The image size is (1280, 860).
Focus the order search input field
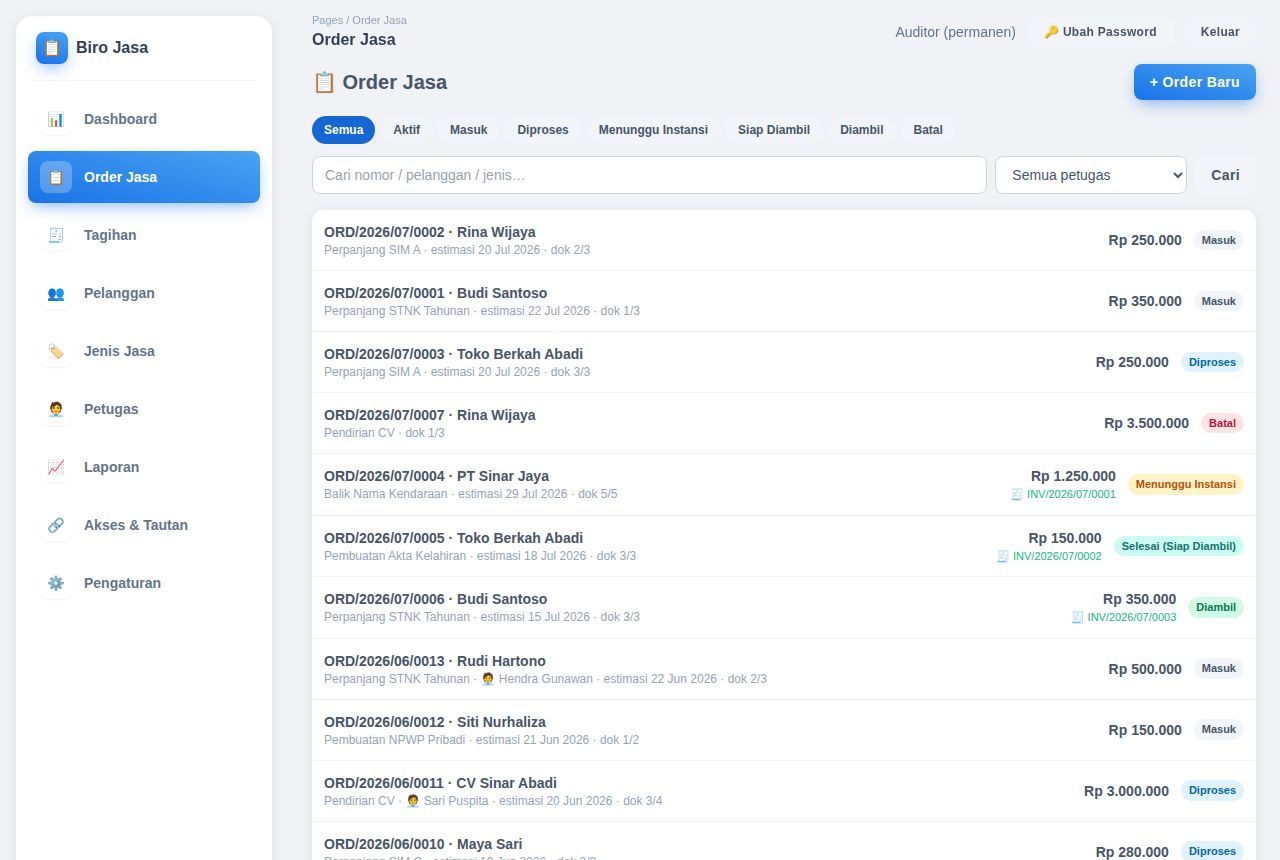(x=649, y=175)
